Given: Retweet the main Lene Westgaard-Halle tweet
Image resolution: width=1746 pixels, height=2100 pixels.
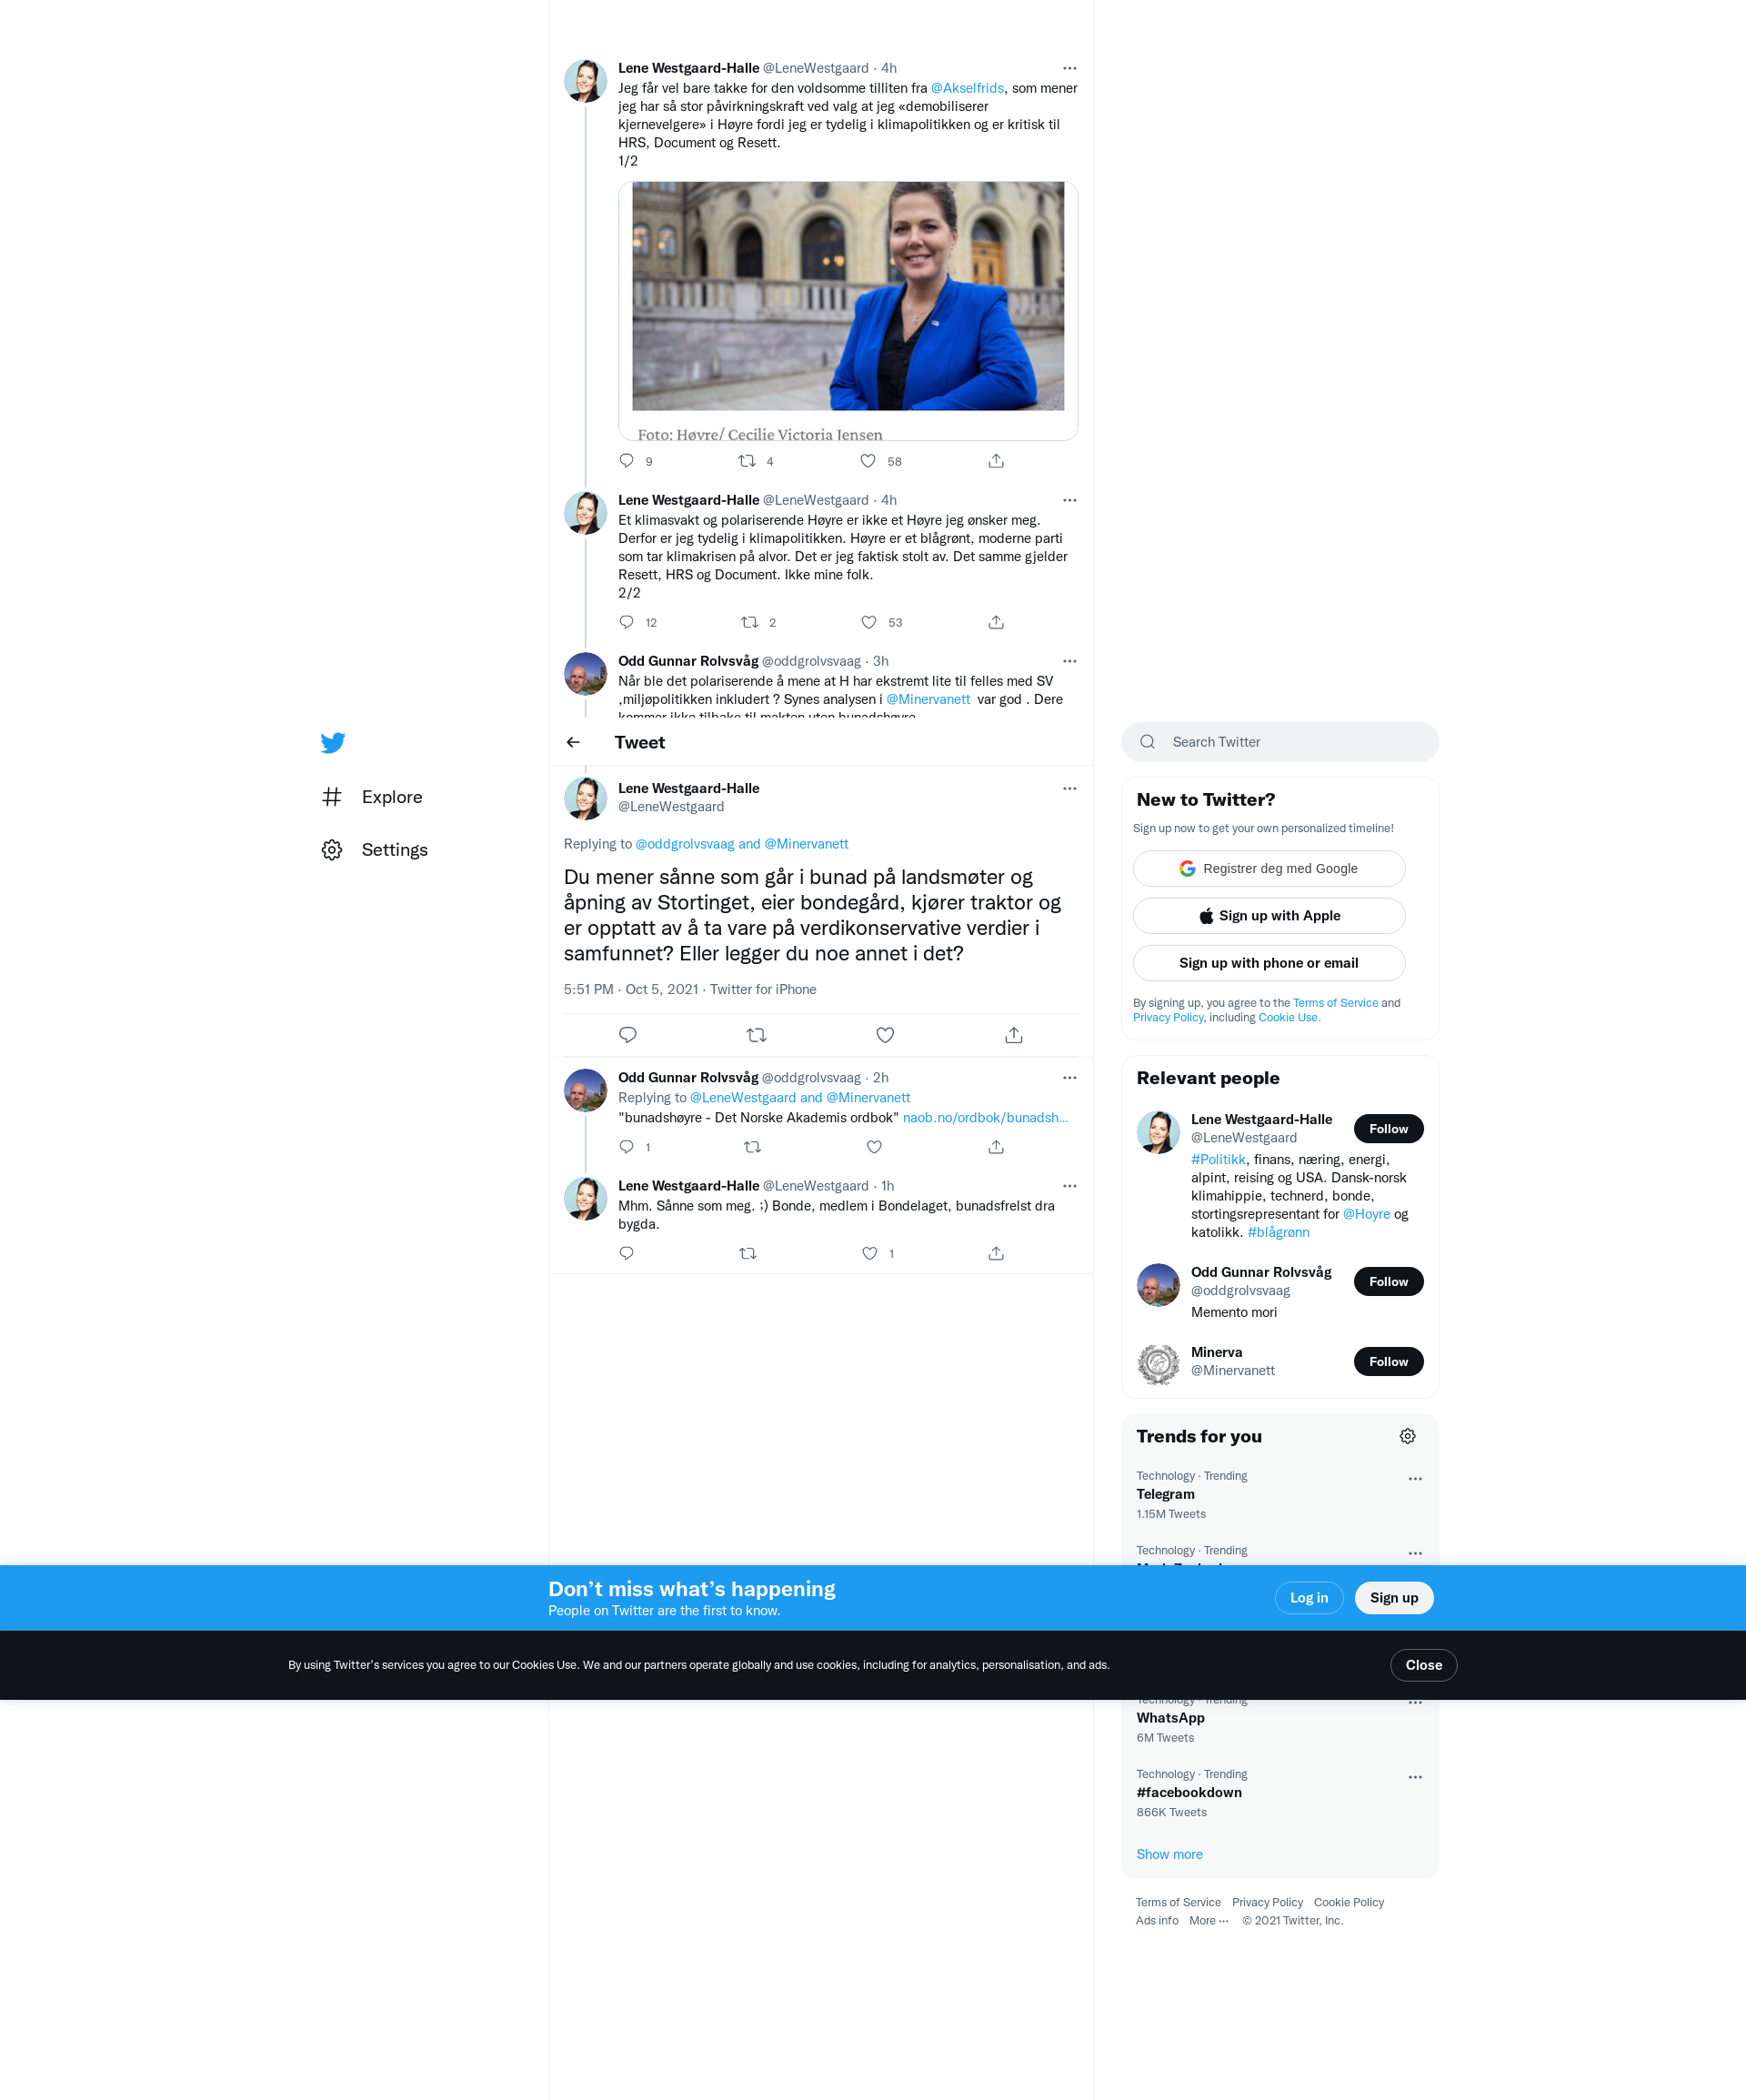Looking at the screenshot, I should [756, 1035].
